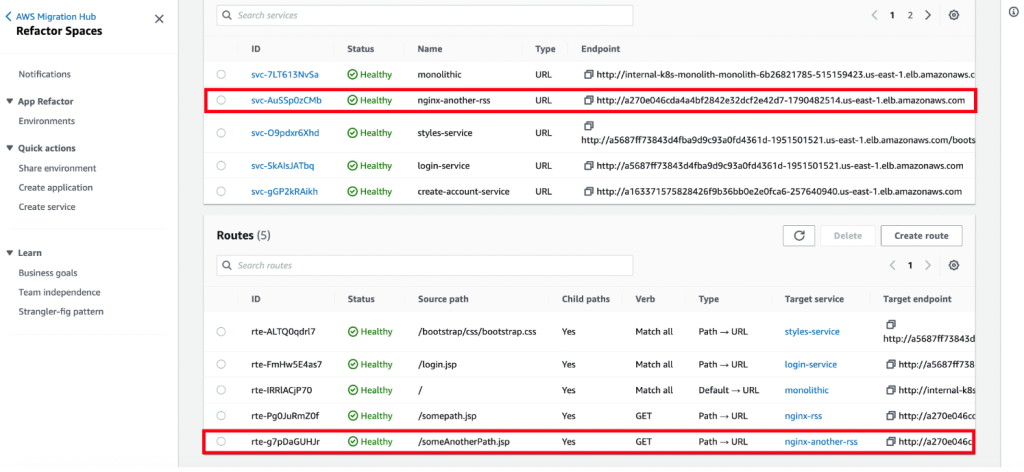Go to services page 2
1024x472 pixels.
[x=910, y=15]
